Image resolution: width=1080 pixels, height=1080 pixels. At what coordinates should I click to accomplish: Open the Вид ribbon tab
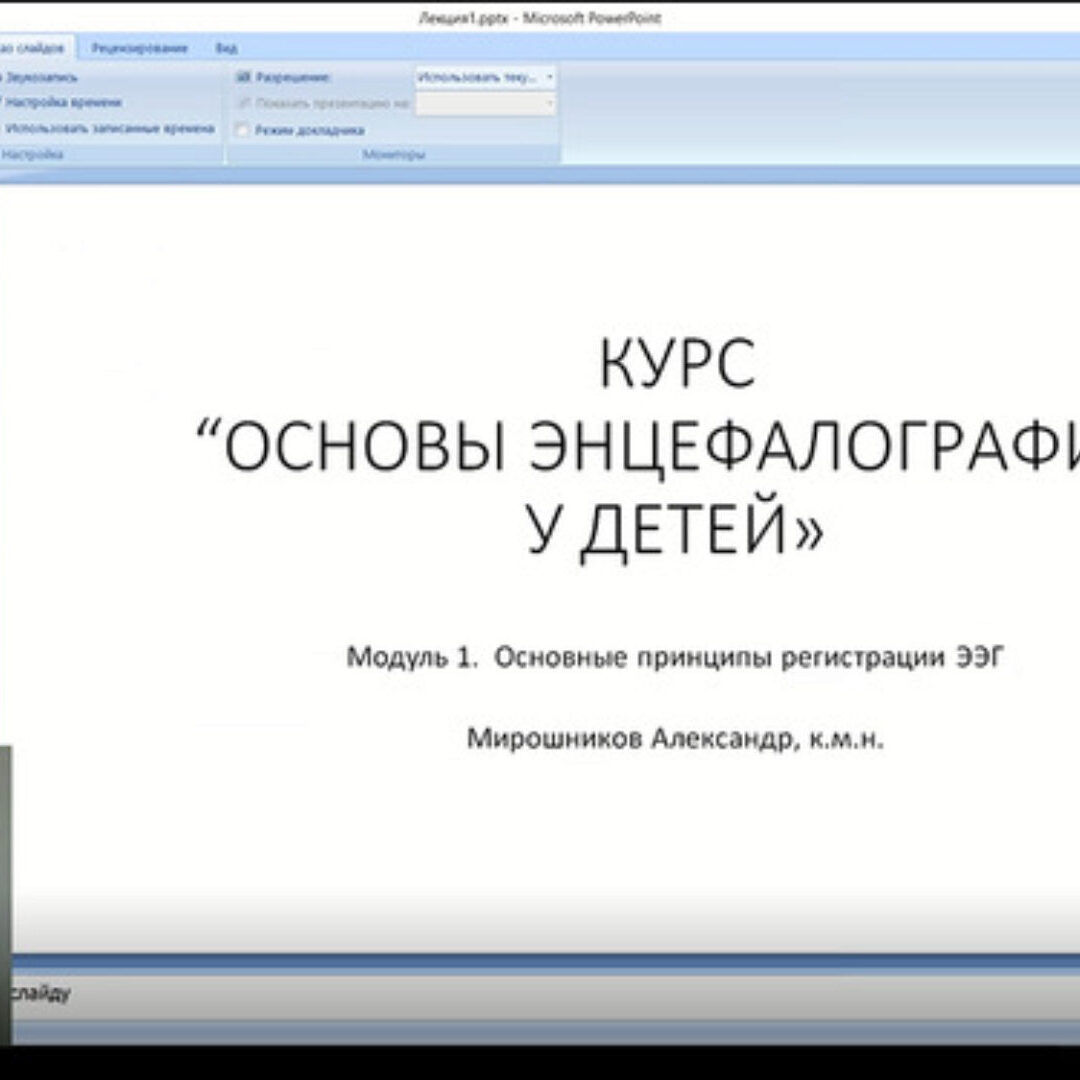click(227, 48)
